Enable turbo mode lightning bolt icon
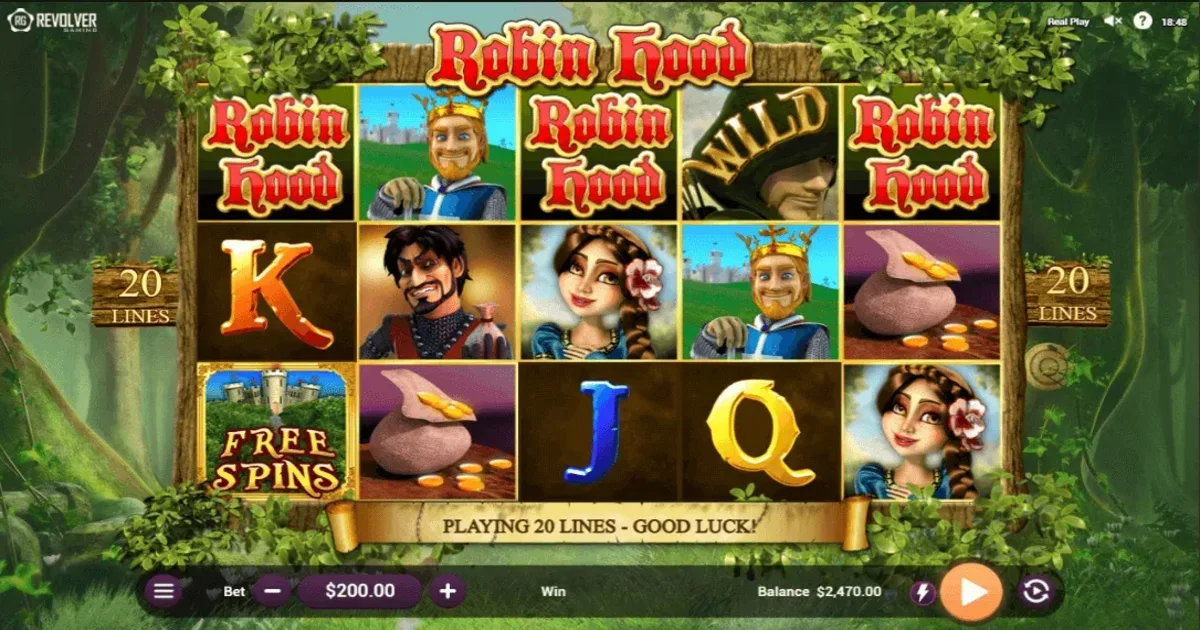 coord(922,593)
